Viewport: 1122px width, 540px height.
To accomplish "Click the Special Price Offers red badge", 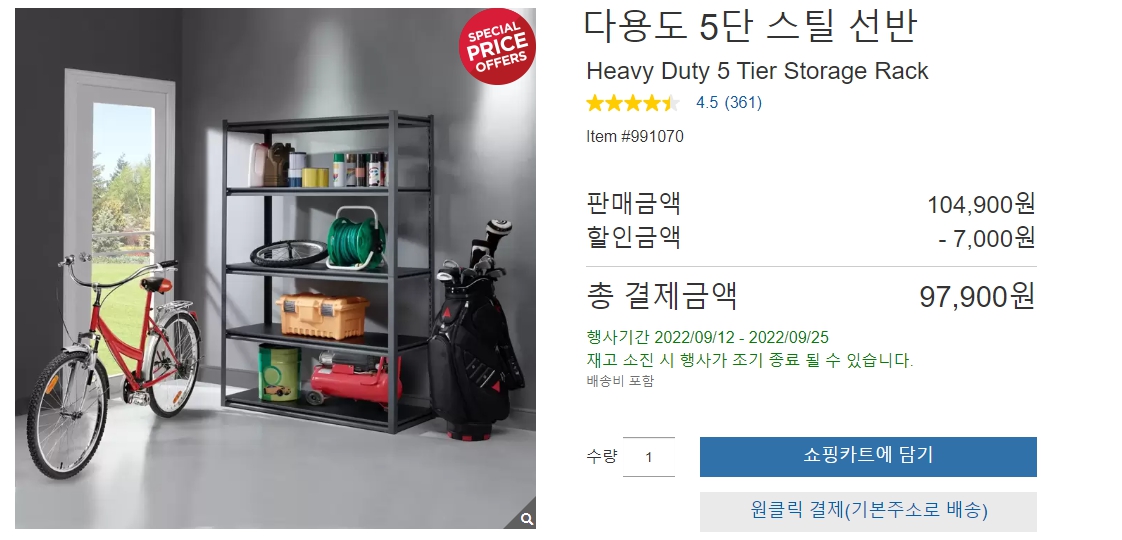I will (498, 46).
